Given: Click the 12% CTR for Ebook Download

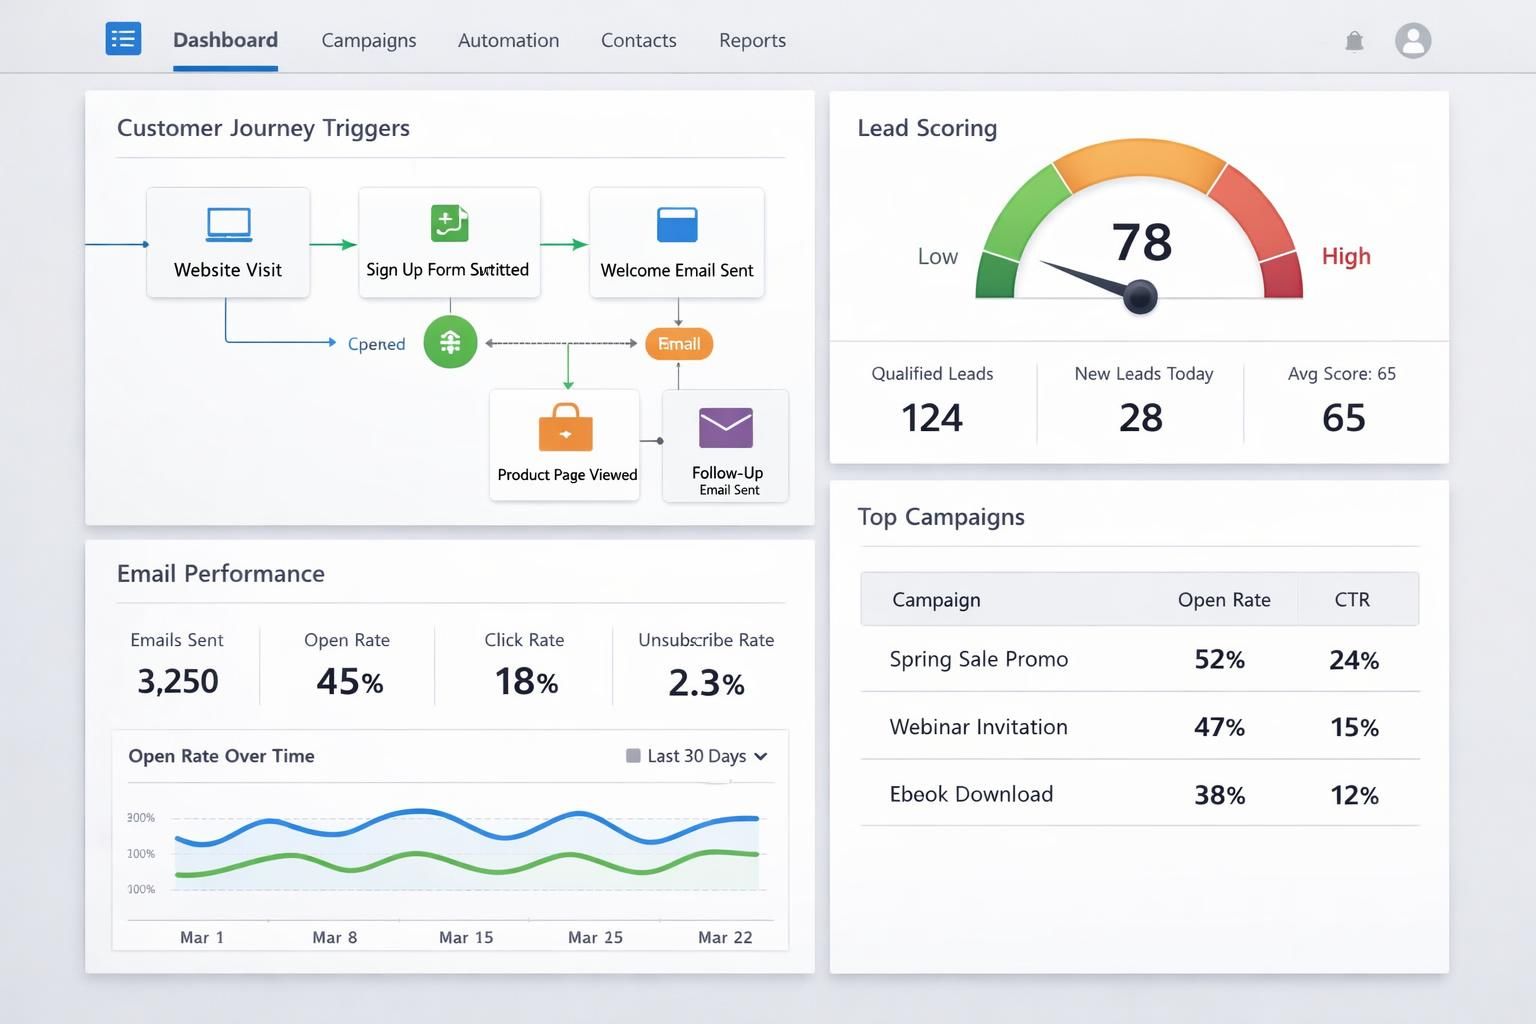Looking at the screenshot, I should pos(1354,795).
